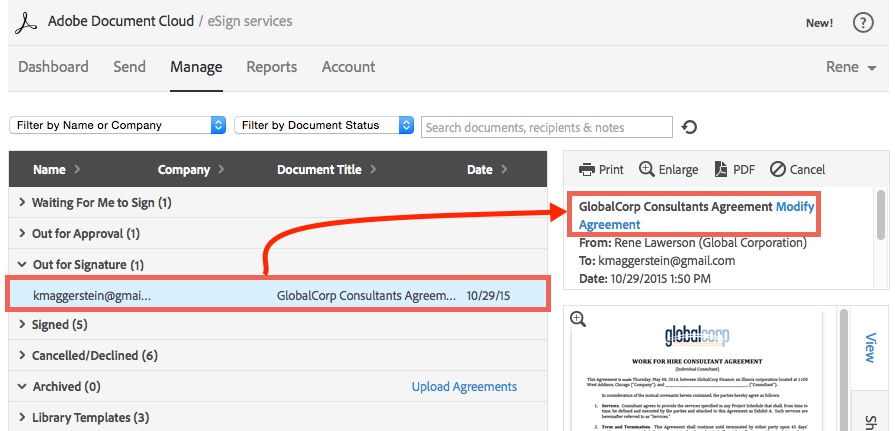Screen dimensions: 895x431
Task: Open the Reports tab
Action: coord(272,67)
